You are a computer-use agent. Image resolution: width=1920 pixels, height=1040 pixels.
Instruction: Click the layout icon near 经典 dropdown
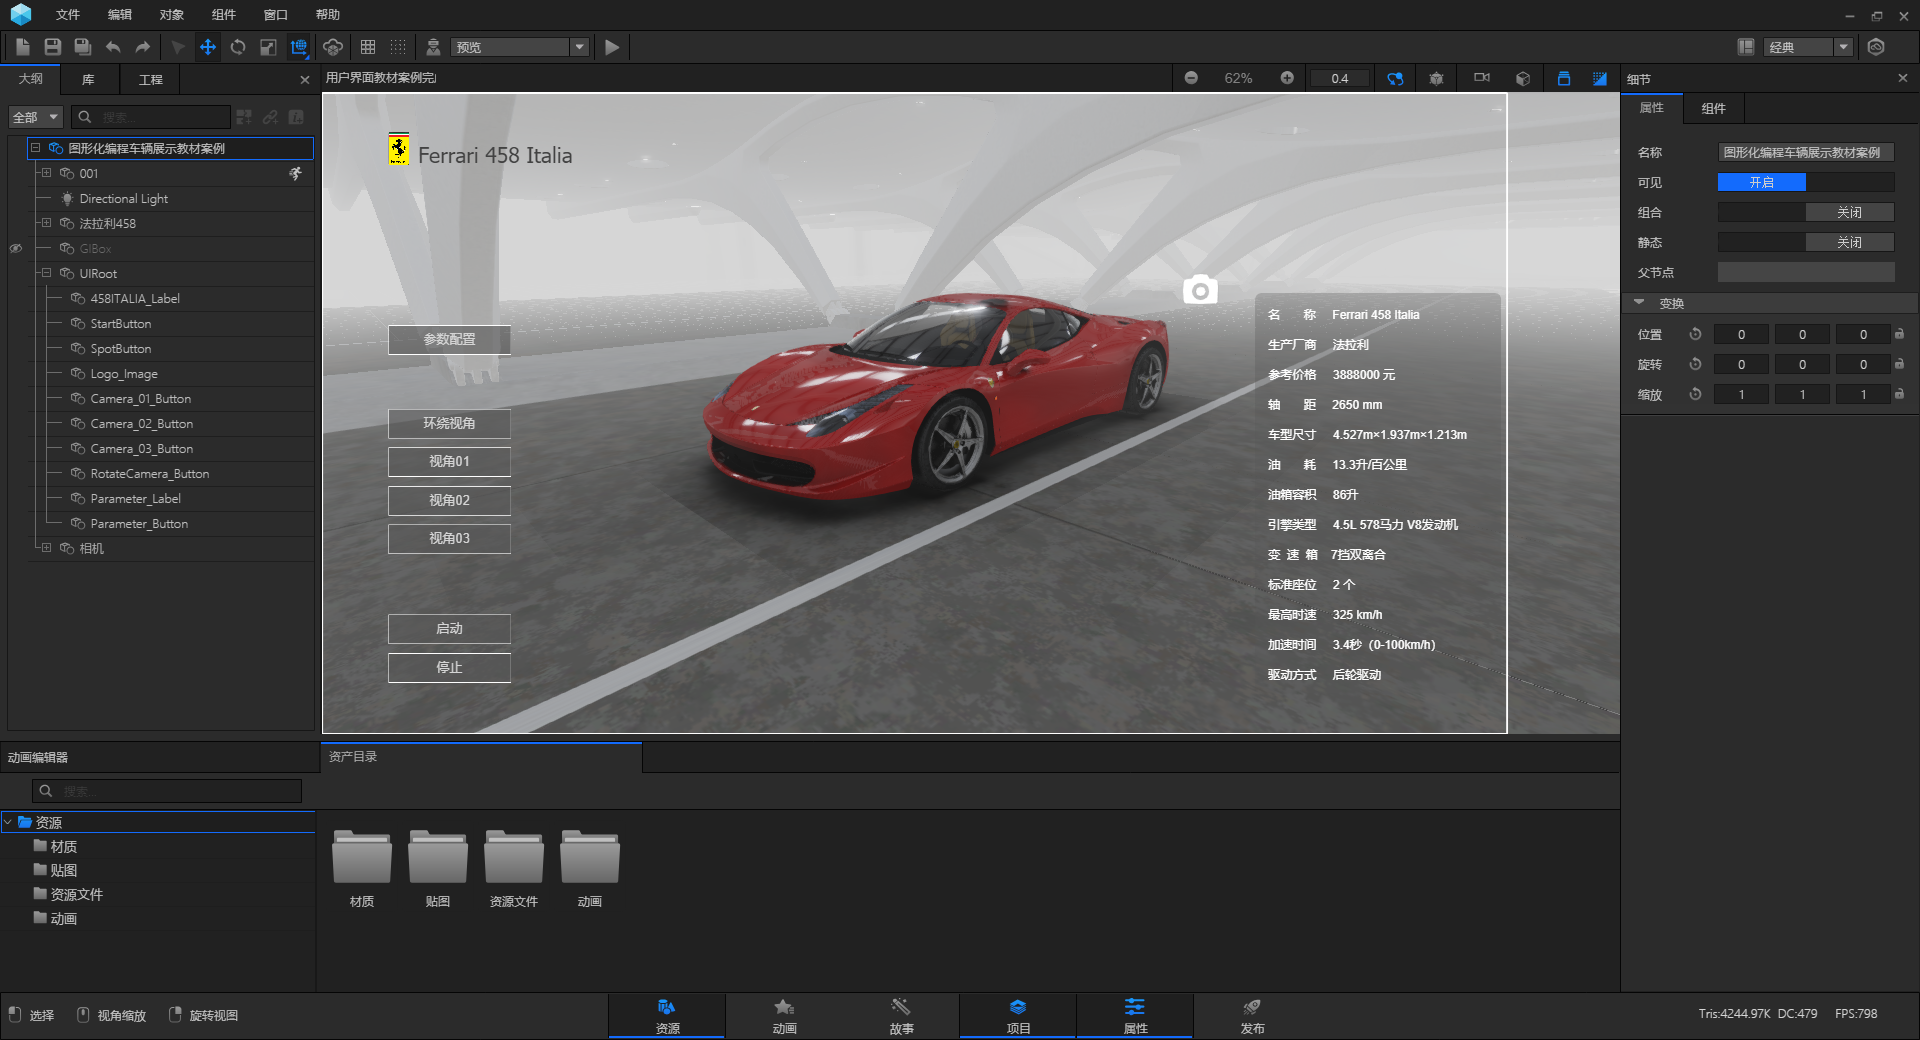click(x=1746, y=47)
